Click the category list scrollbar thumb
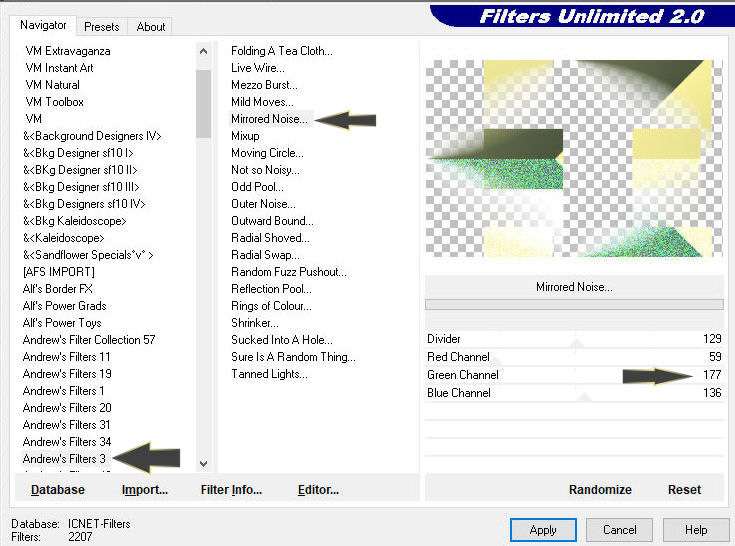 coord(203,104)
